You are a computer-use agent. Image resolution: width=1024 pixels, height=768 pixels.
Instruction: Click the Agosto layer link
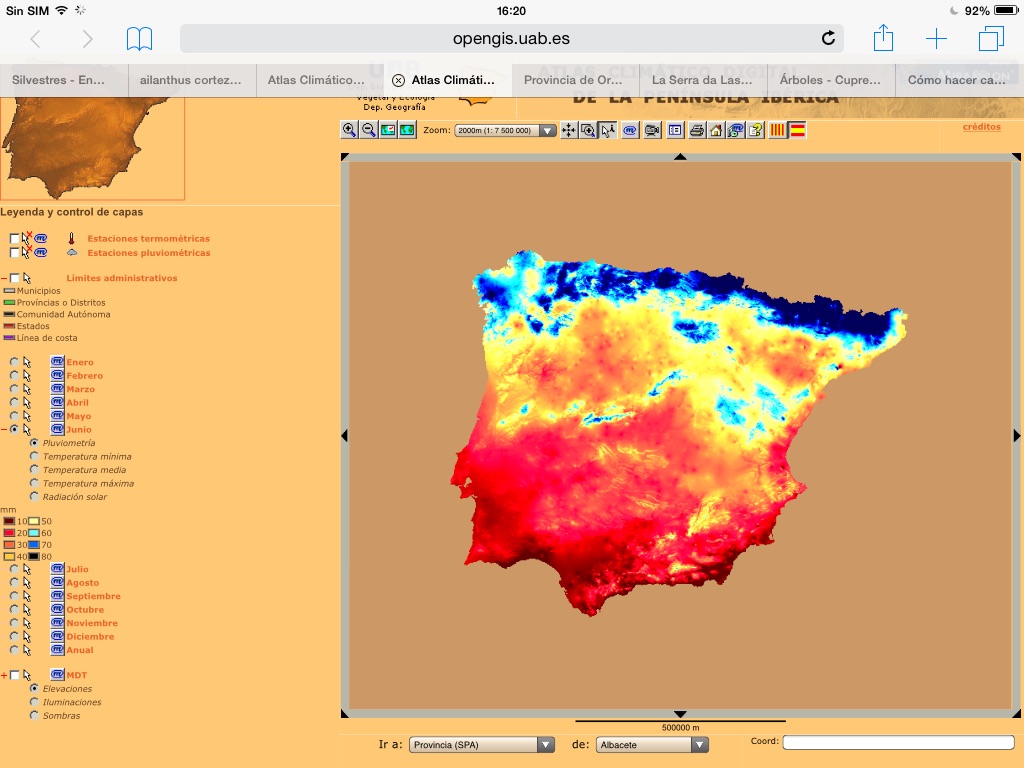click(83, 583)
